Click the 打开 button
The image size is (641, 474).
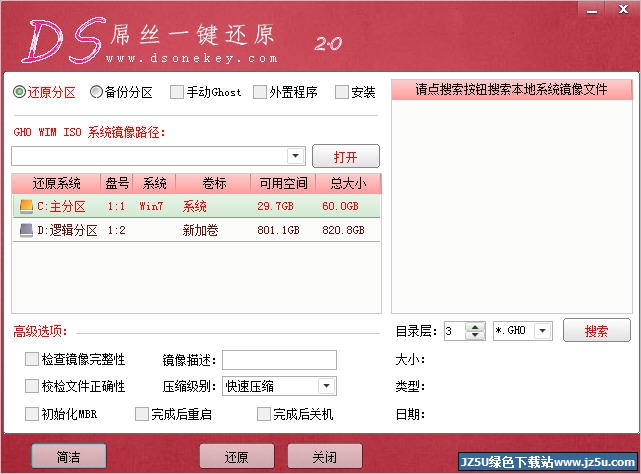pyautogui.click(x=346, y=156)
